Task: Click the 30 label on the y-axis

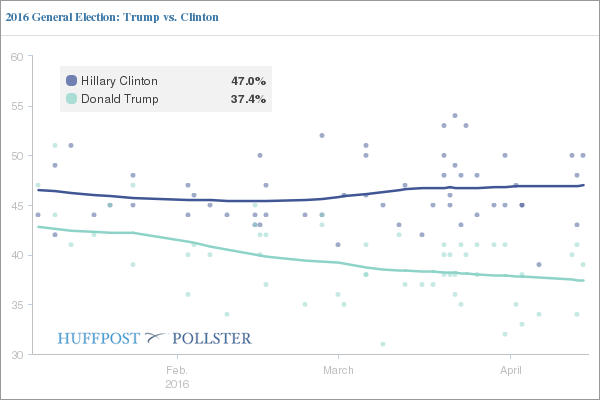Action: click(x=17, y=354)
